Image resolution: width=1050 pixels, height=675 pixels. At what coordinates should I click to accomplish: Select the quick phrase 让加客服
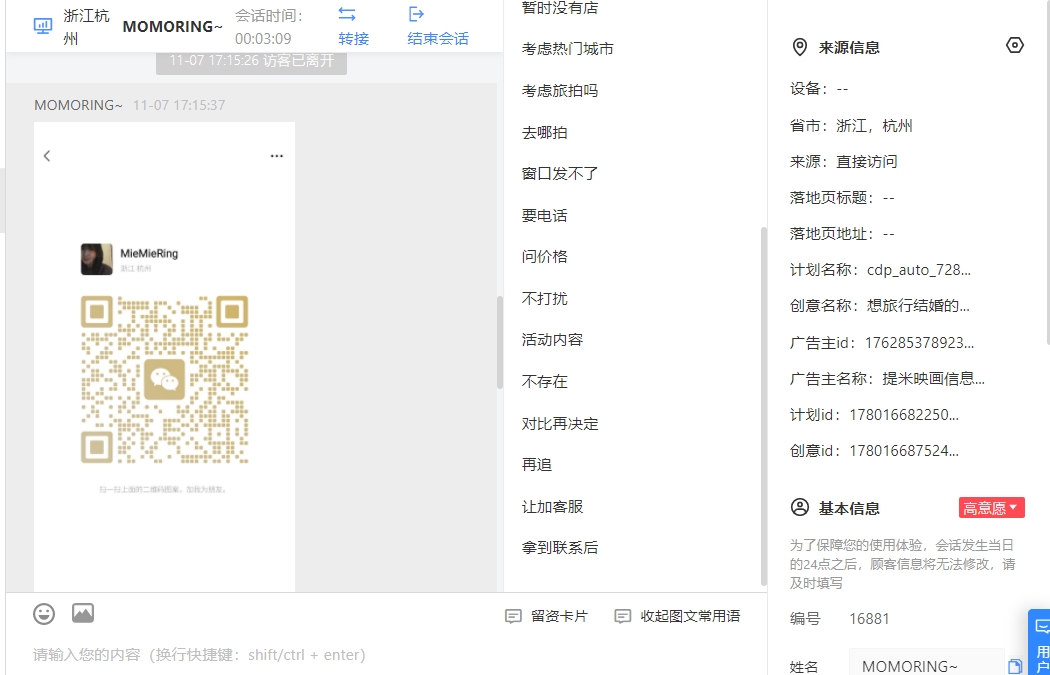552,507
